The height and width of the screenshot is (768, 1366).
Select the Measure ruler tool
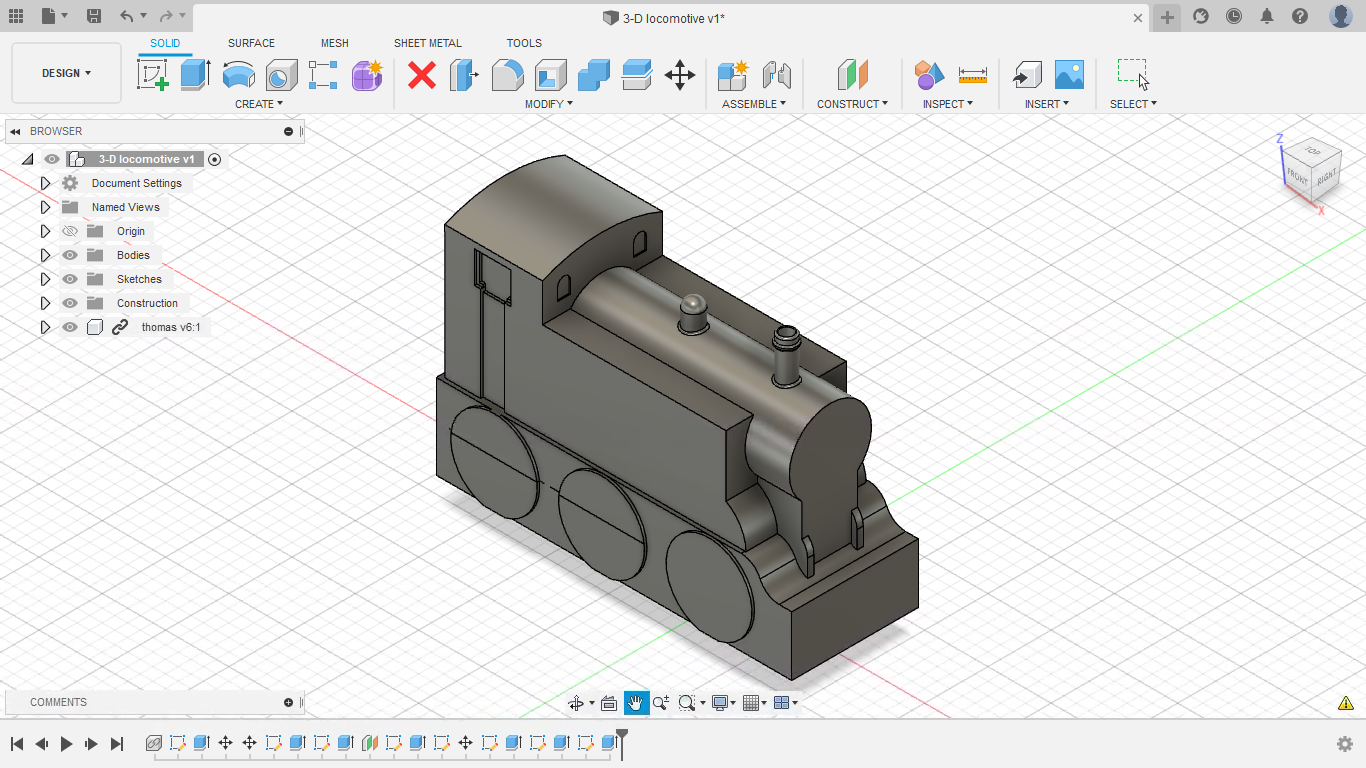pyautogui.click(x=972, y=75)
